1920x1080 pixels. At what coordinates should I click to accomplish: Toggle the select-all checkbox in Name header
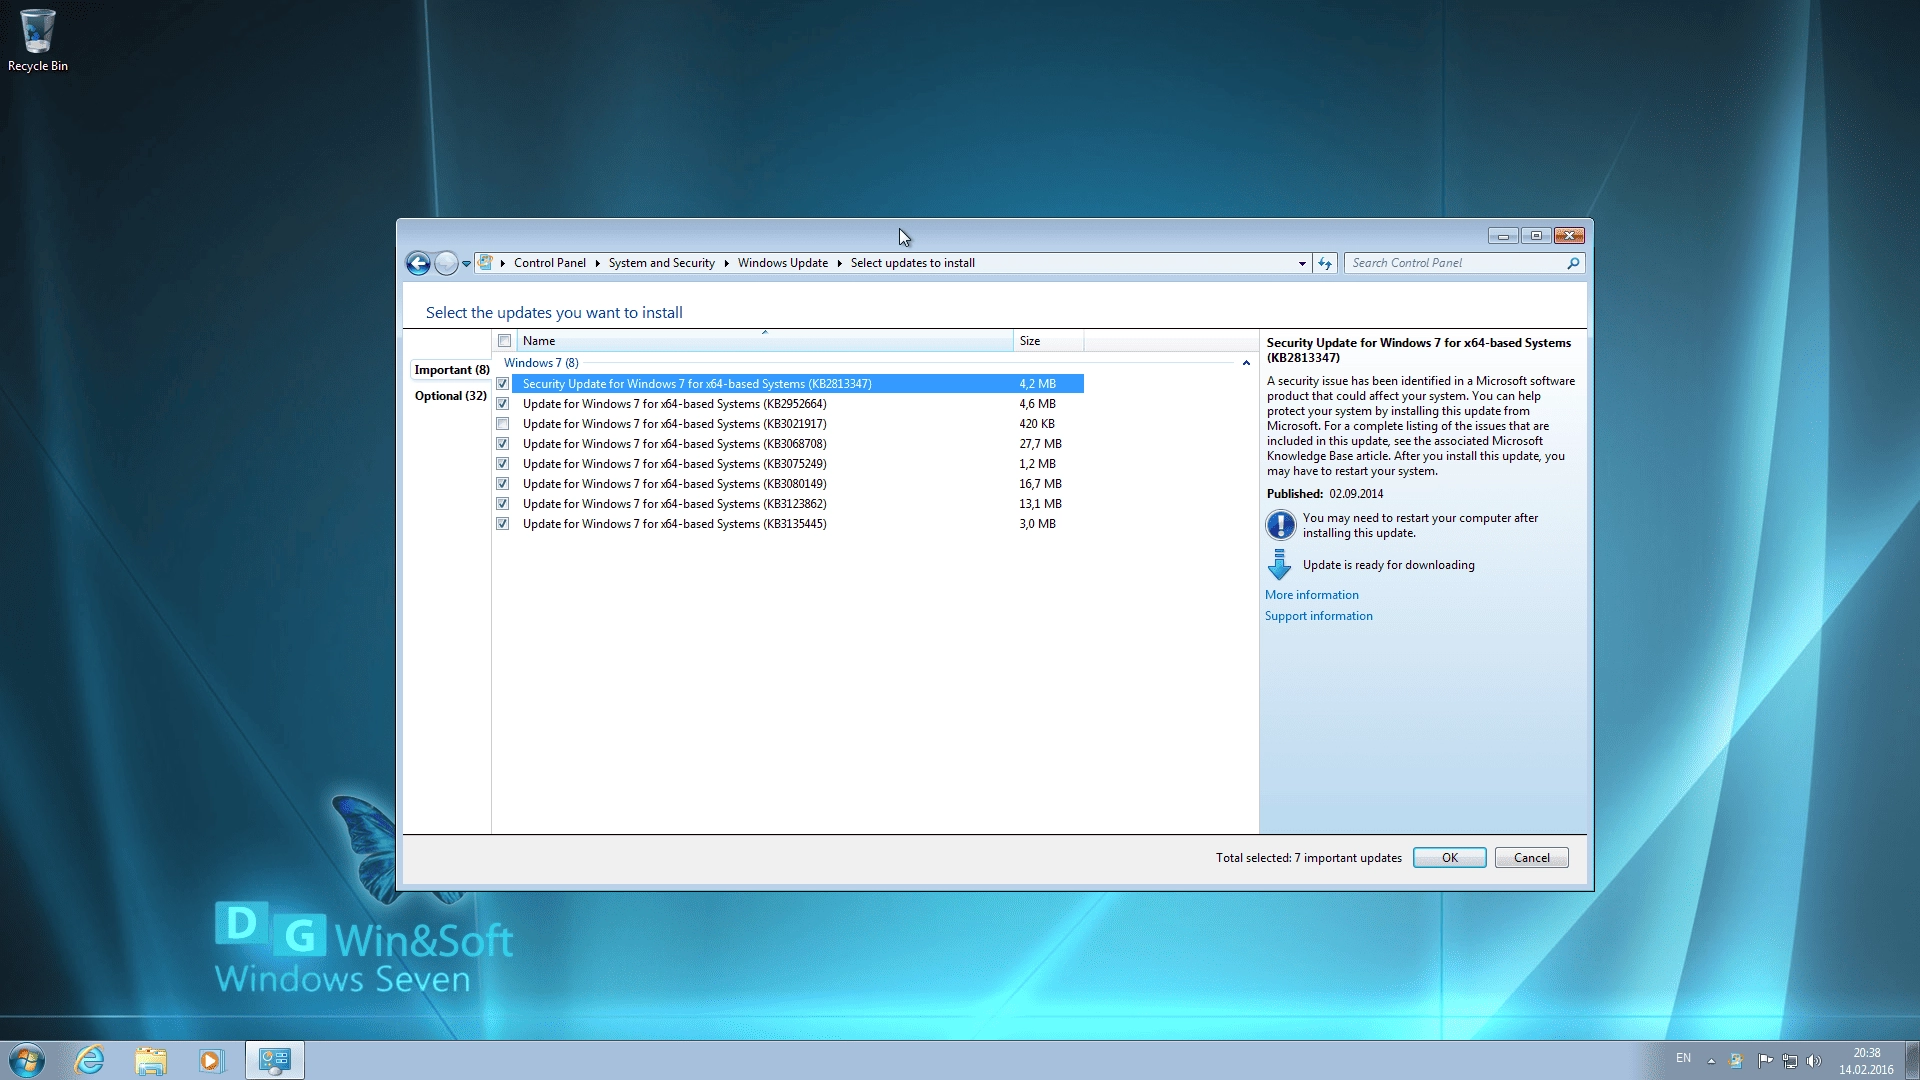505,341
